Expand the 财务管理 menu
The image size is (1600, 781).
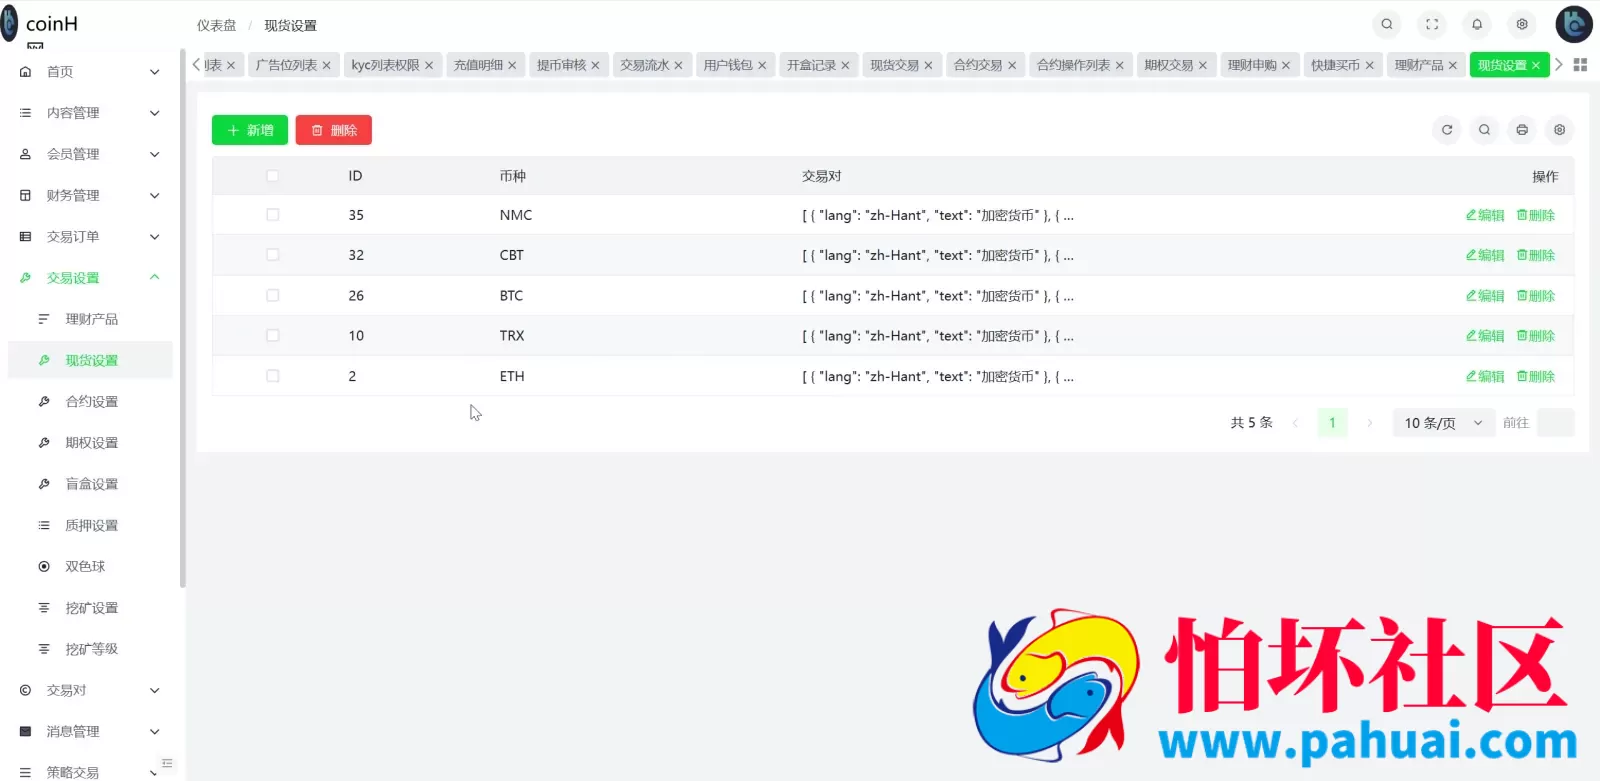(90, 195)
